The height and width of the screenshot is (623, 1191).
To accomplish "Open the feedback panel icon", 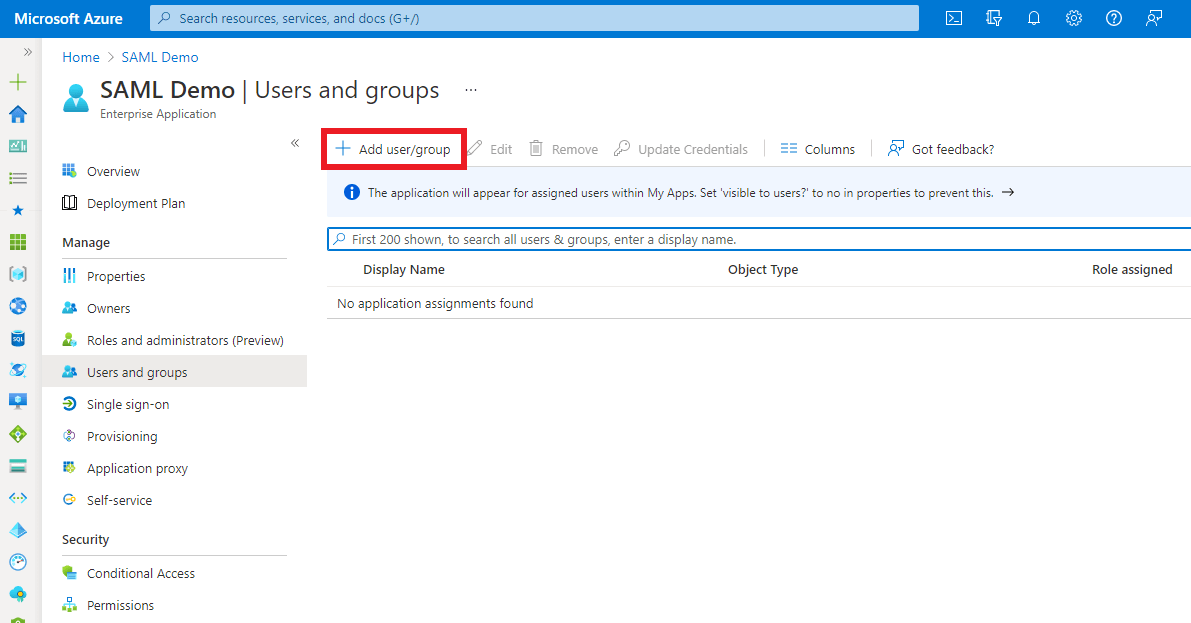I will [x=1154, y=17].
